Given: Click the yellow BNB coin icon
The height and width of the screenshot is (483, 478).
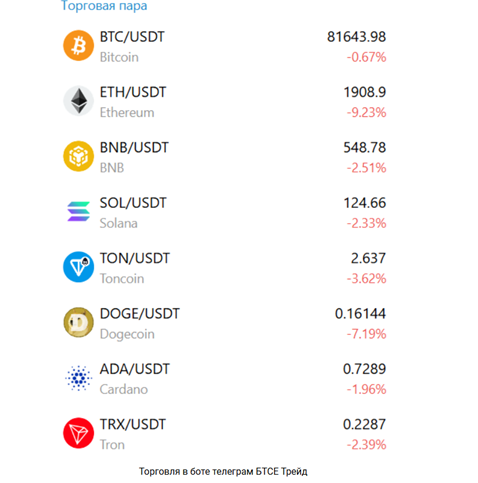Looking at the screenshot, I should 78,156.
